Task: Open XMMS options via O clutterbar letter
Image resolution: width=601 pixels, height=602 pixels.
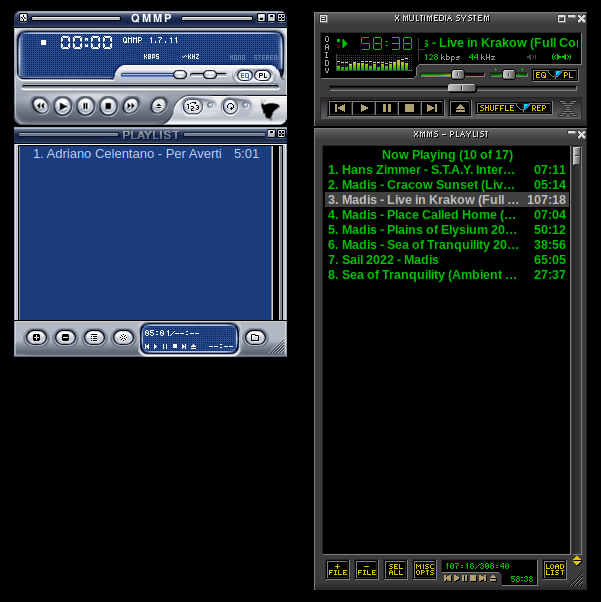Action: pos(327,39)
